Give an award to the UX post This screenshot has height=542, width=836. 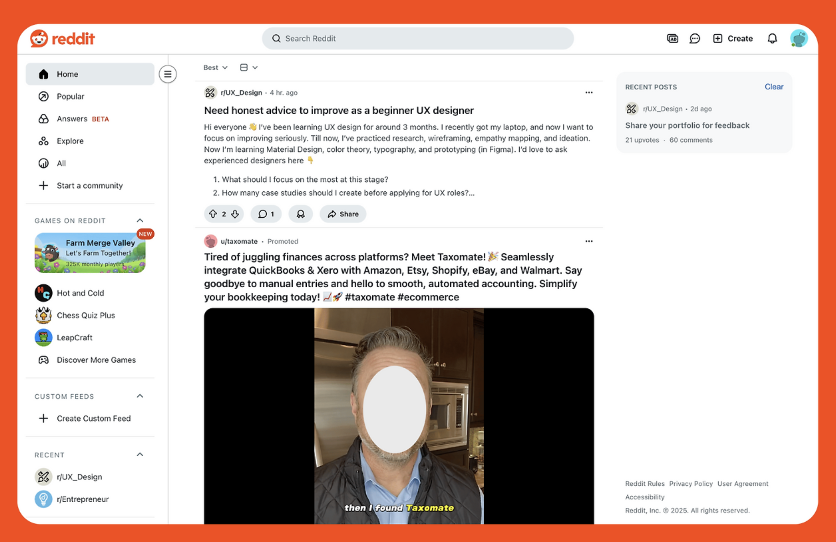pos(301,214)
